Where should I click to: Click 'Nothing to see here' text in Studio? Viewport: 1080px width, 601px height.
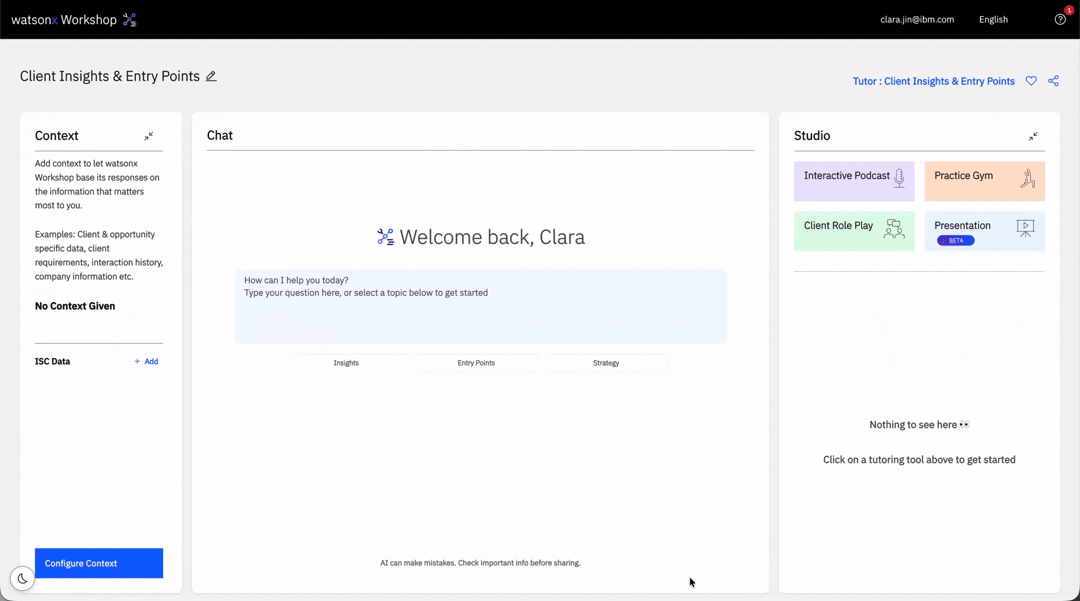919,425
